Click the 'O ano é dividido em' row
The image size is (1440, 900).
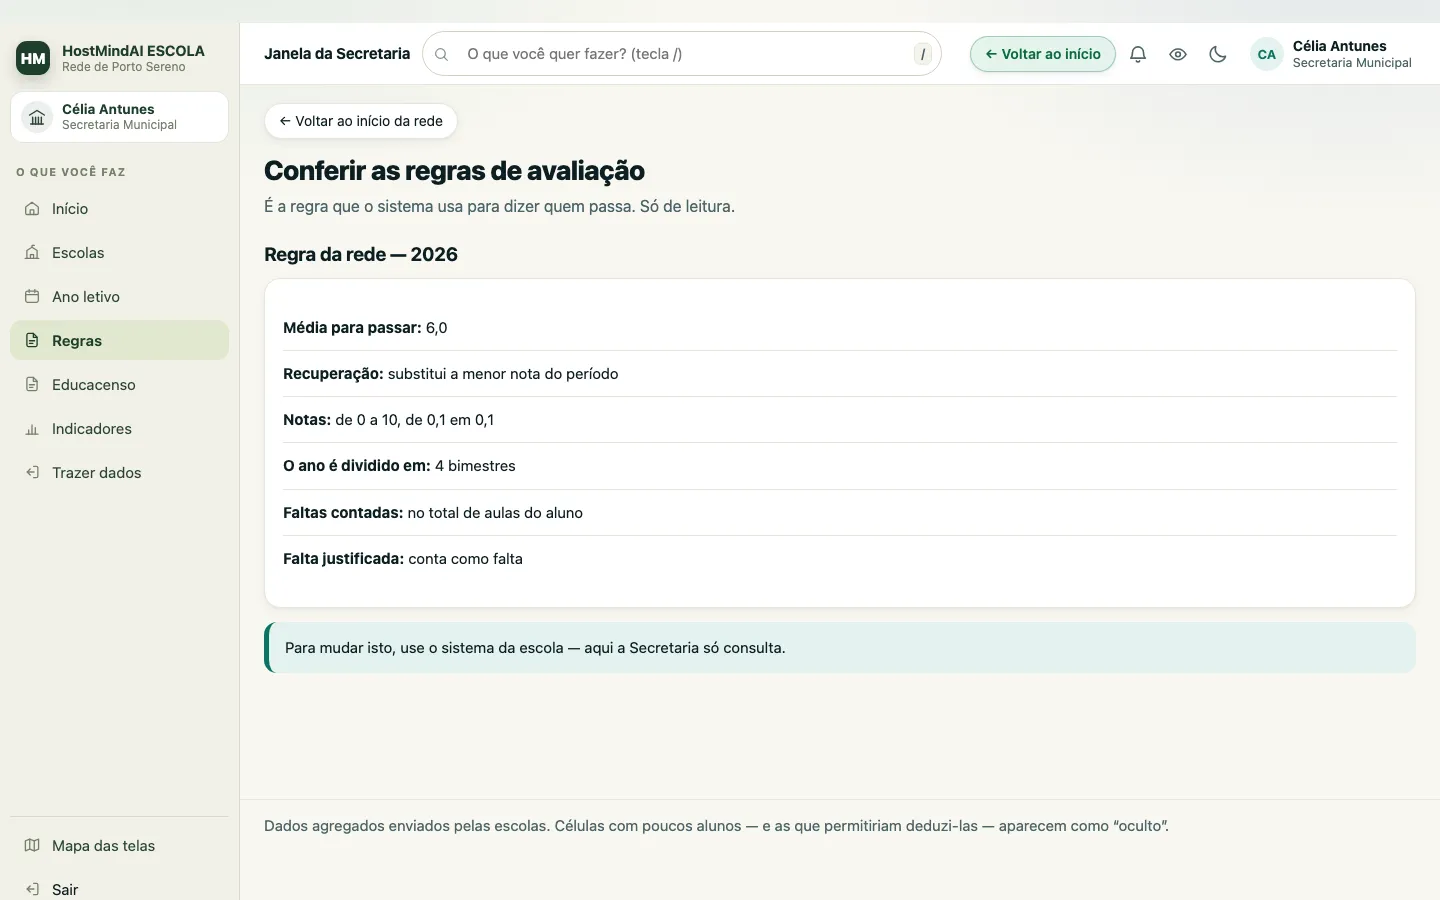[x=840, y=466]
